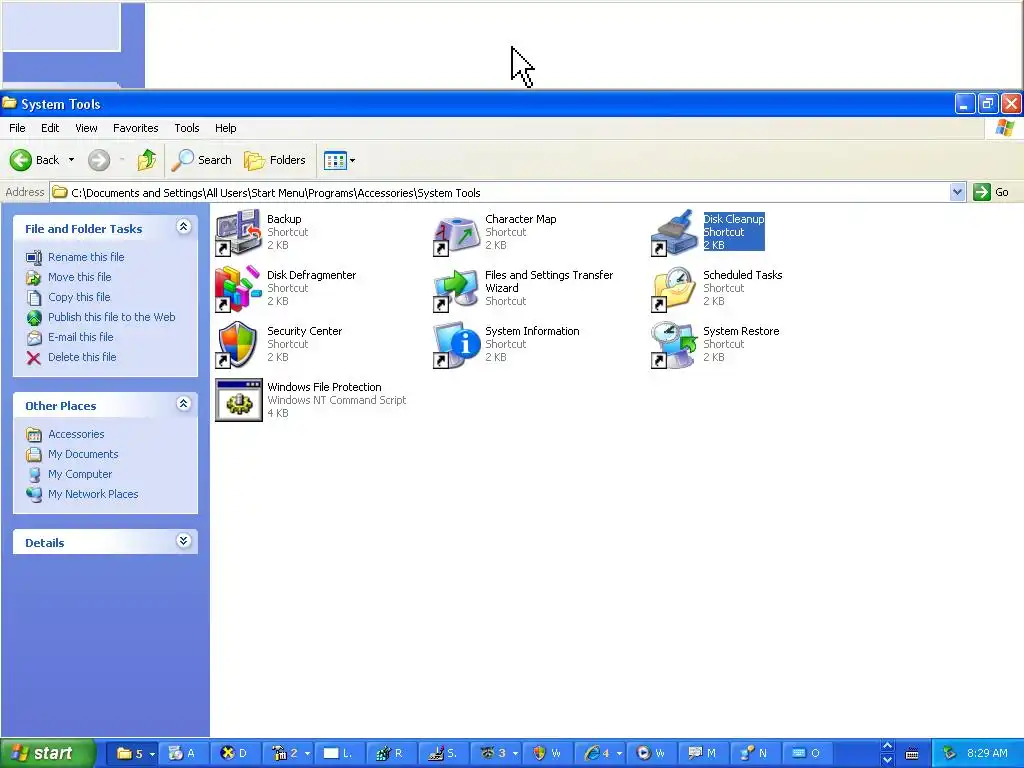Screen dimensions: 1024x768
Task: Open the Start menu
Action: [x=48, y=754]
